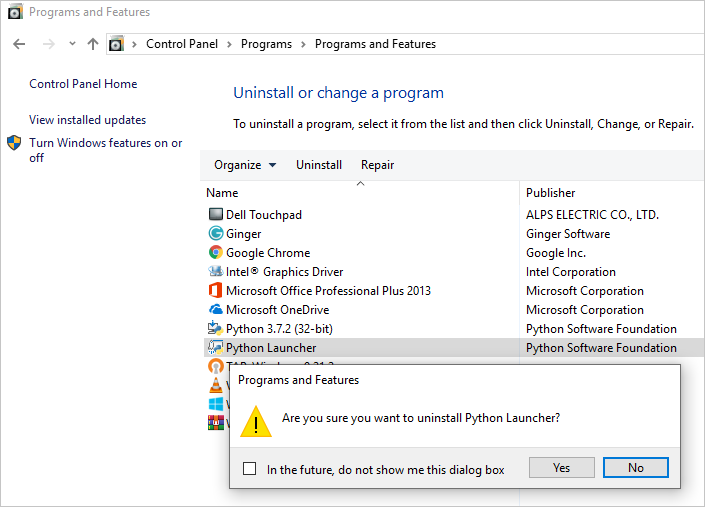Sort programs by the Name column header
Viewport: 705px width, 507px height.
[x=222, y=193]
